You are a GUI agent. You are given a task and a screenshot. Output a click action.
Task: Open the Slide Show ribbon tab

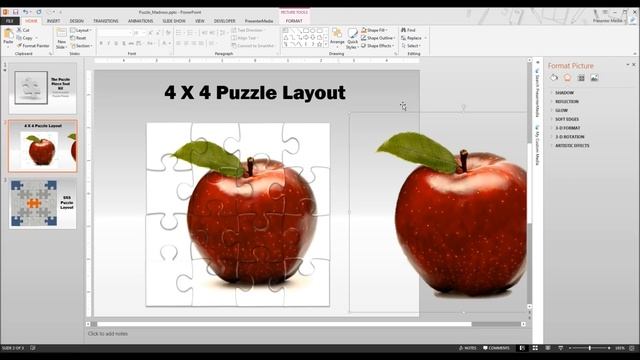click(174, 21)
